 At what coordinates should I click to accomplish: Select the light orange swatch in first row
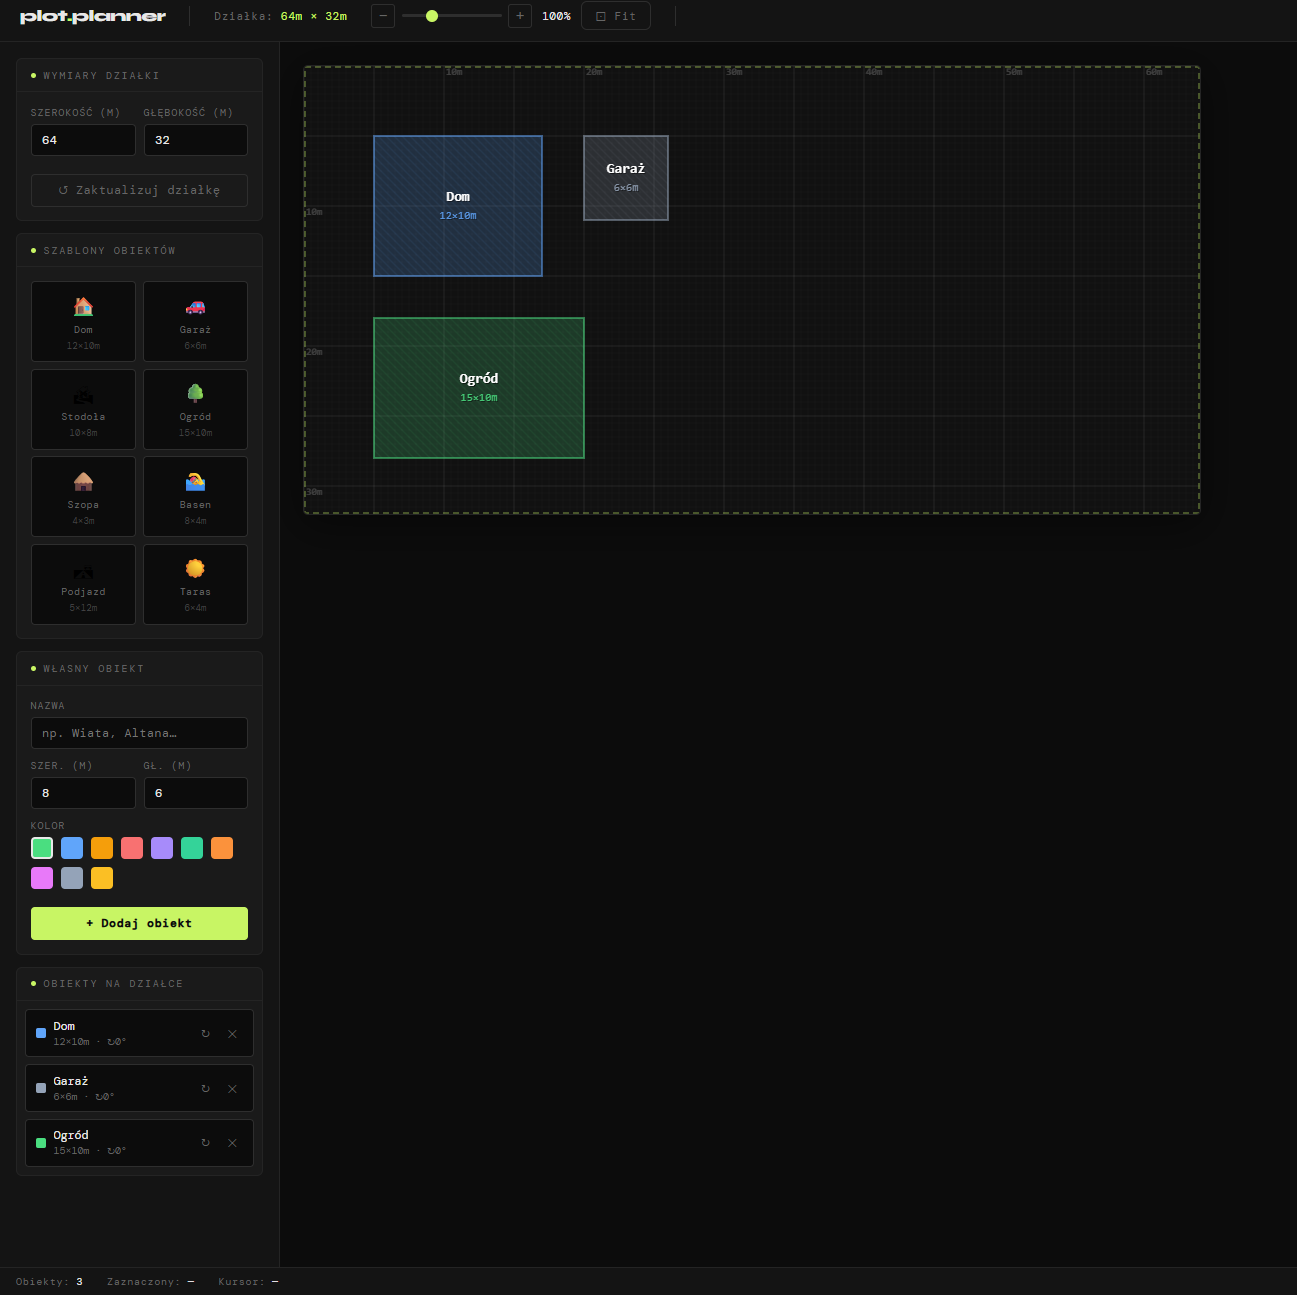(222, 848)
